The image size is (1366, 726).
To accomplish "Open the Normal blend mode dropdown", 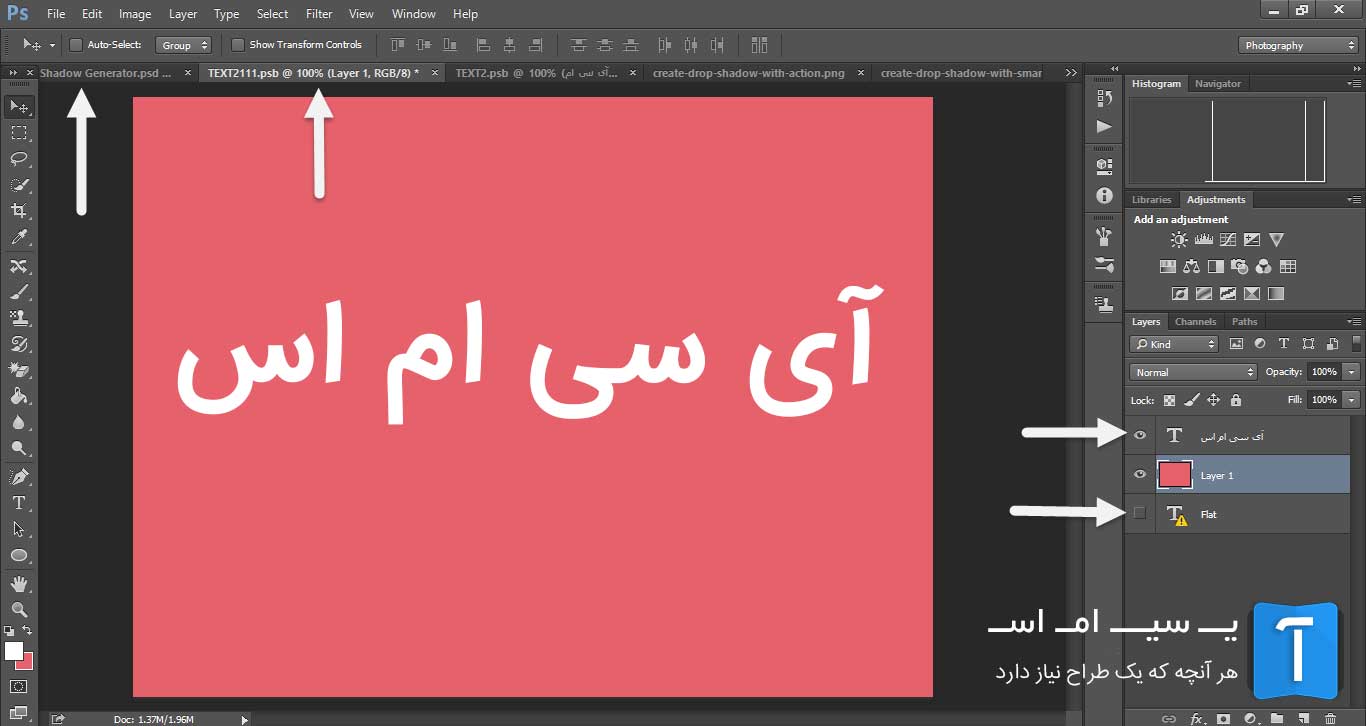I will coord(1193,372).
